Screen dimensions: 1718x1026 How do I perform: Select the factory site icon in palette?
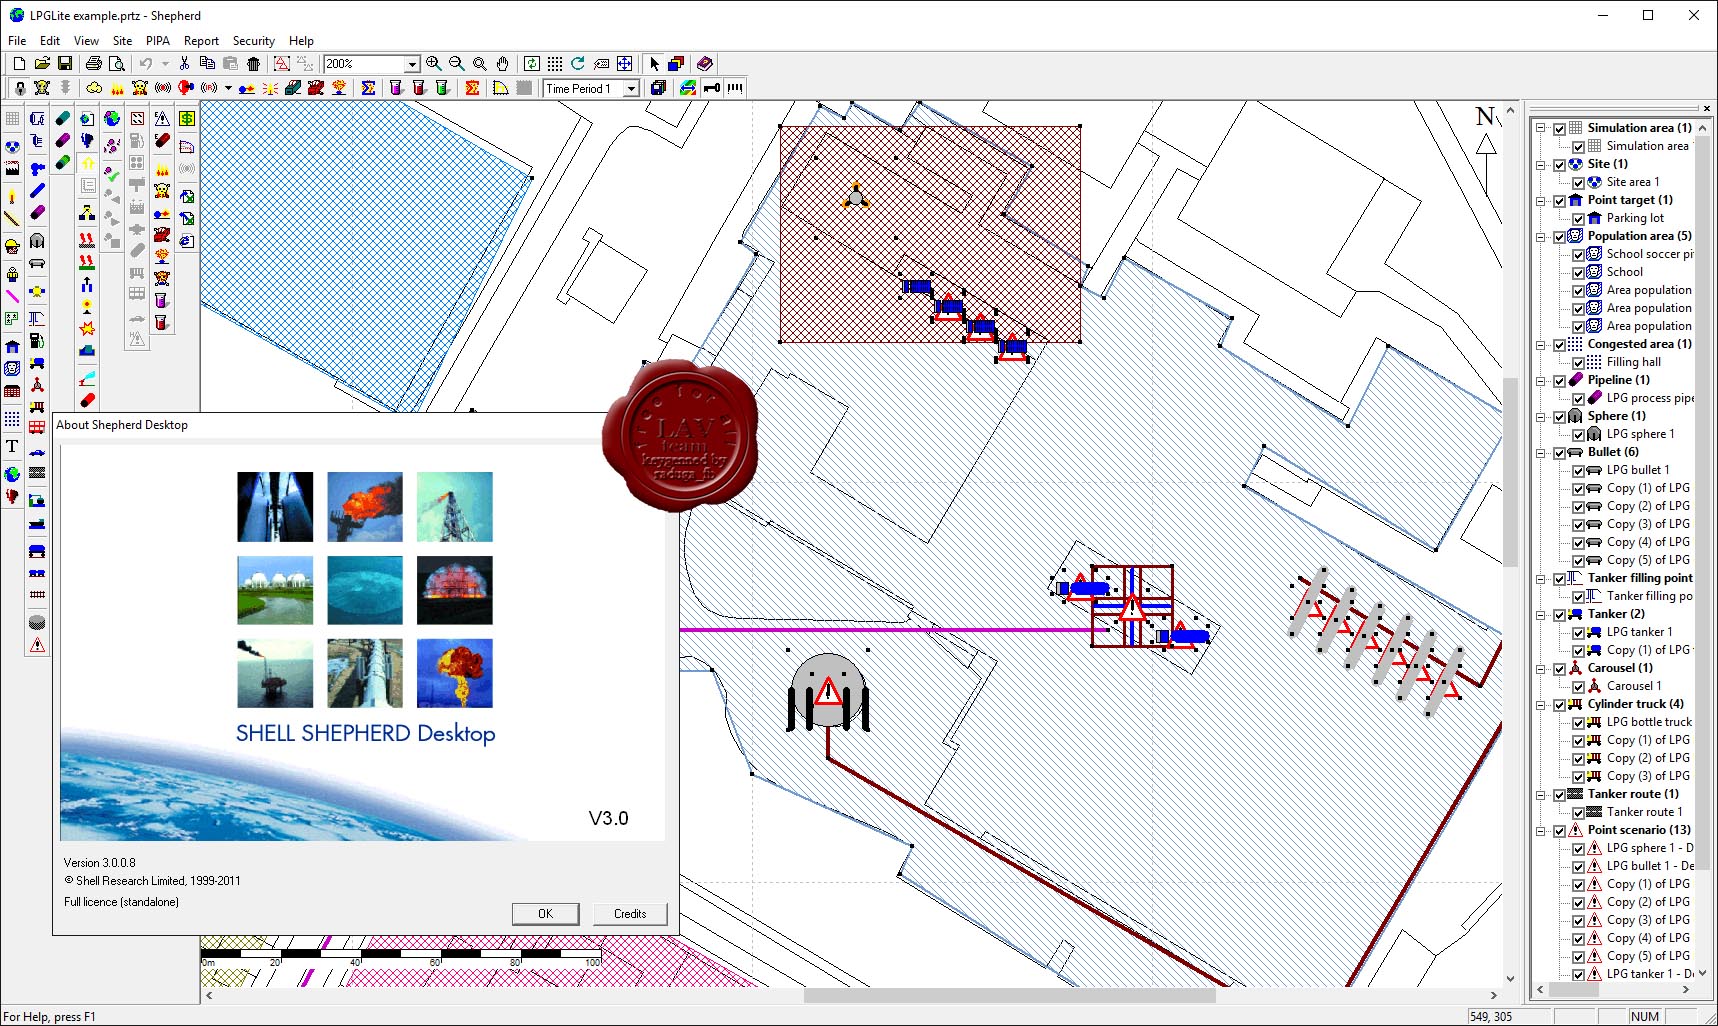pyautogui.click(x=12, y=168)
